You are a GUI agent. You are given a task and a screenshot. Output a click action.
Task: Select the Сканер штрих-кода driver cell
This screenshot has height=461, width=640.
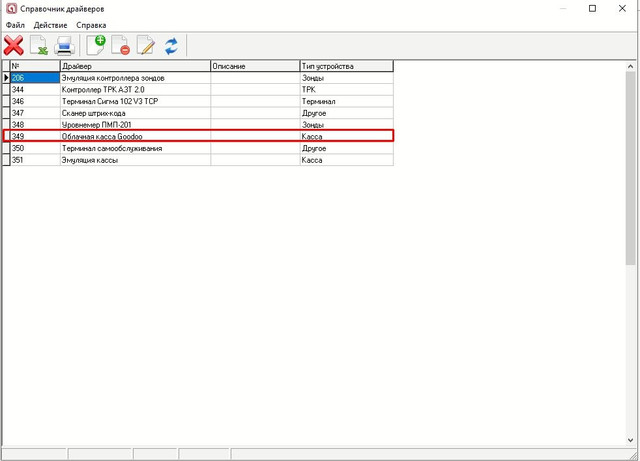click(x=135, y=113)
